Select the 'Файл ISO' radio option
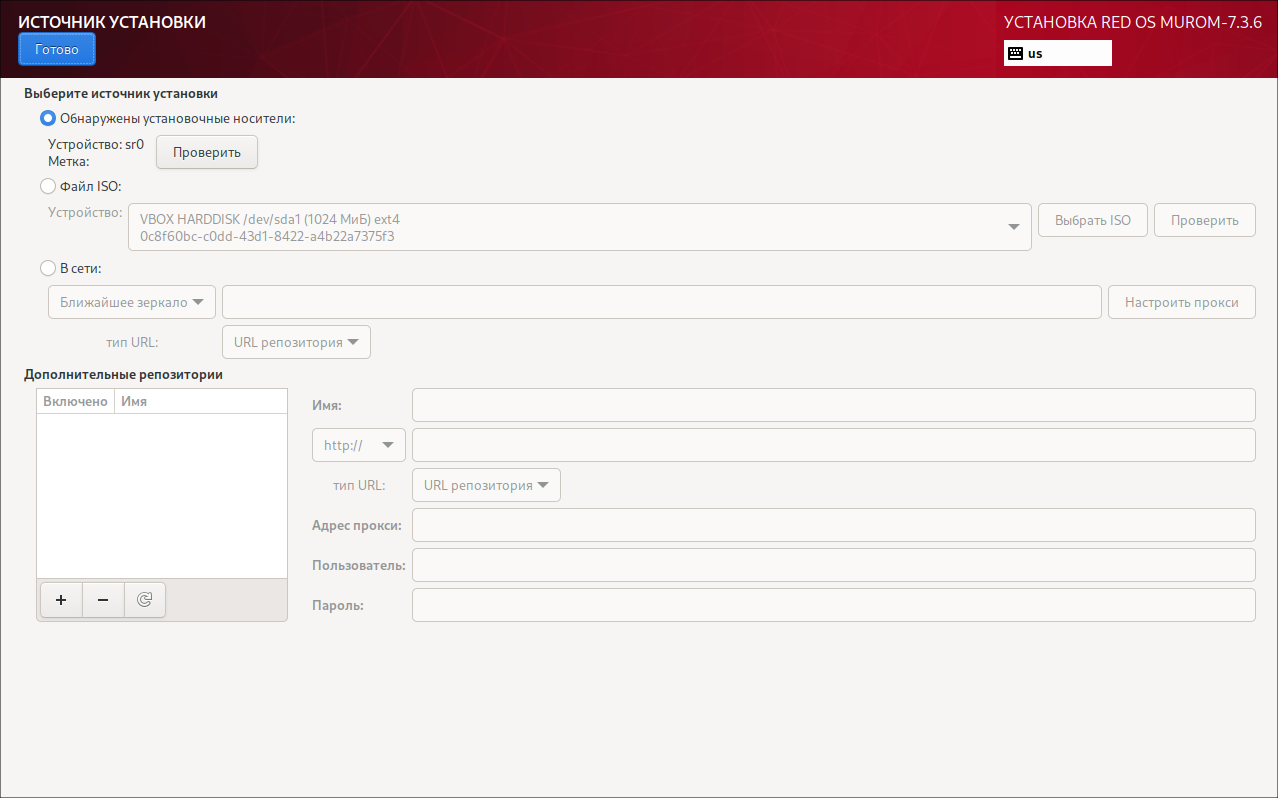 pyautogui.click(x=48, y=185)
